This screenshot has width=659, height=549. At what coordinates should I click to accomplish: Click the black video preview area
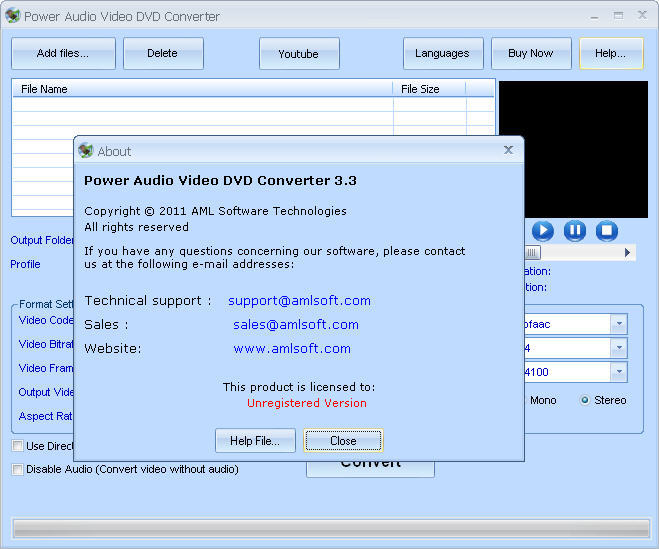pyautogui.click(x=586, y=149)
